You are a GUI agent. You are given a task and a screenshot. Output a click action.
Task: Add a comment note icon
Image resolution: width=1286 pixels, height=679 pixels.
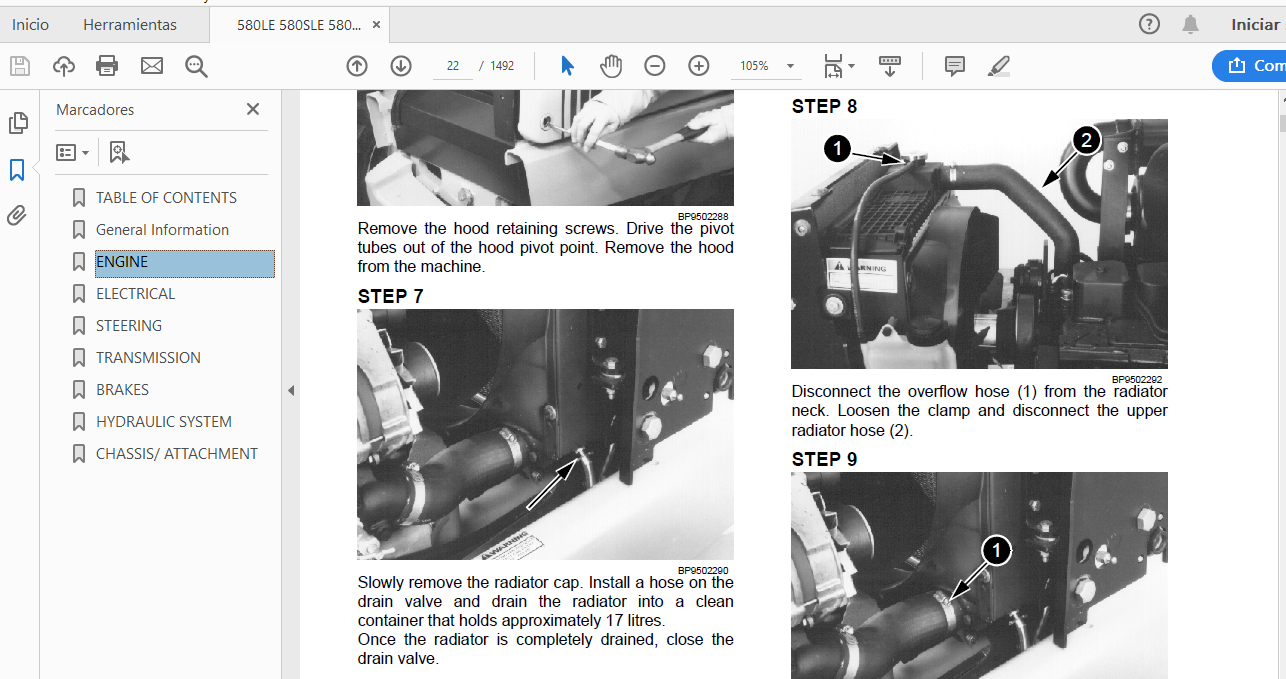[x=955, y=66]
